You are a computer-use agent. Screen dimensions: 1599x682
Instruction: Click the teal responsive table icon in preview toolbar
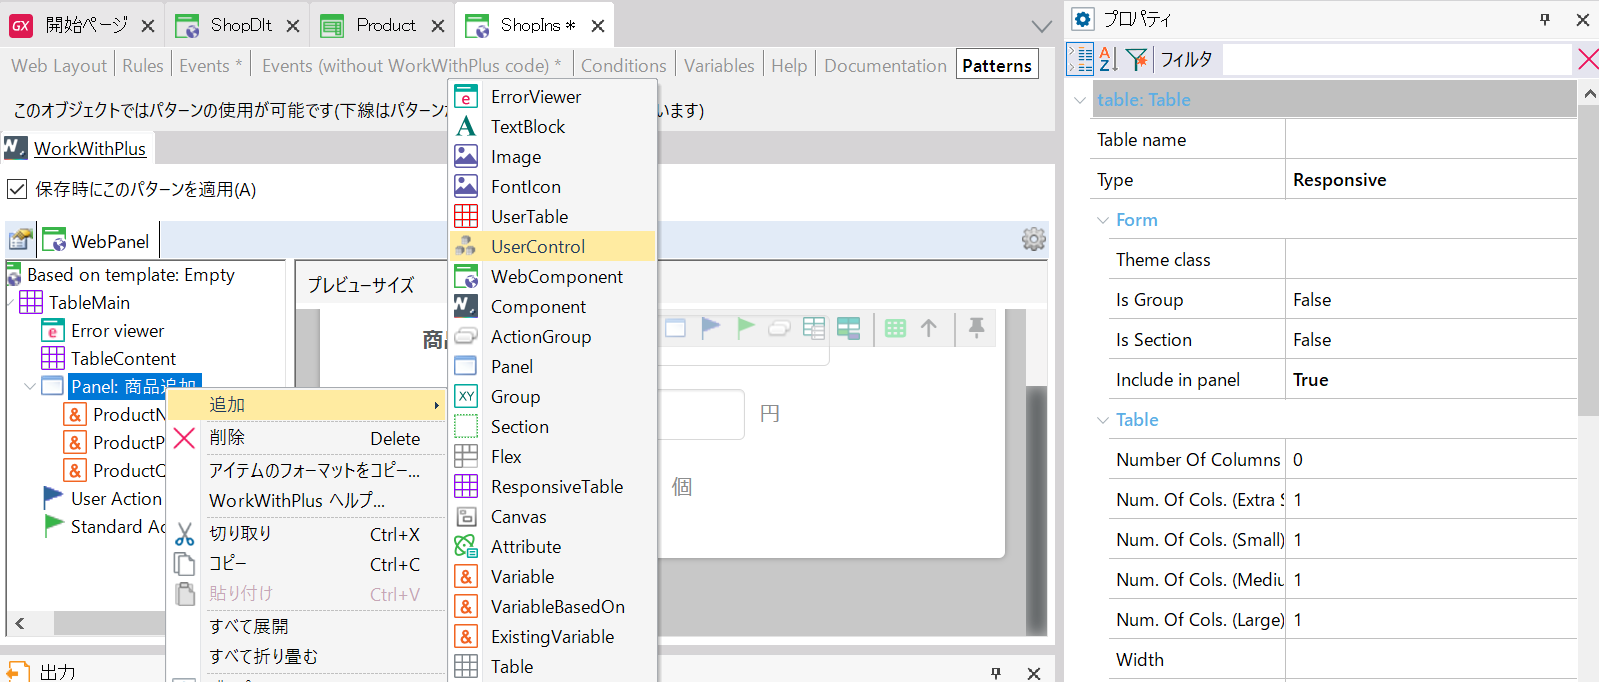tap(849, 328)
